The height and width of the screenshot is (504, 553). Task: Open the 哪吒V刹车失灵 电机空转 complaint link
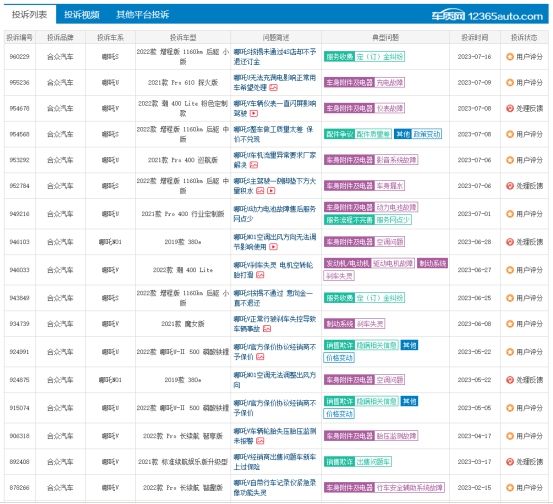[273, 270]
